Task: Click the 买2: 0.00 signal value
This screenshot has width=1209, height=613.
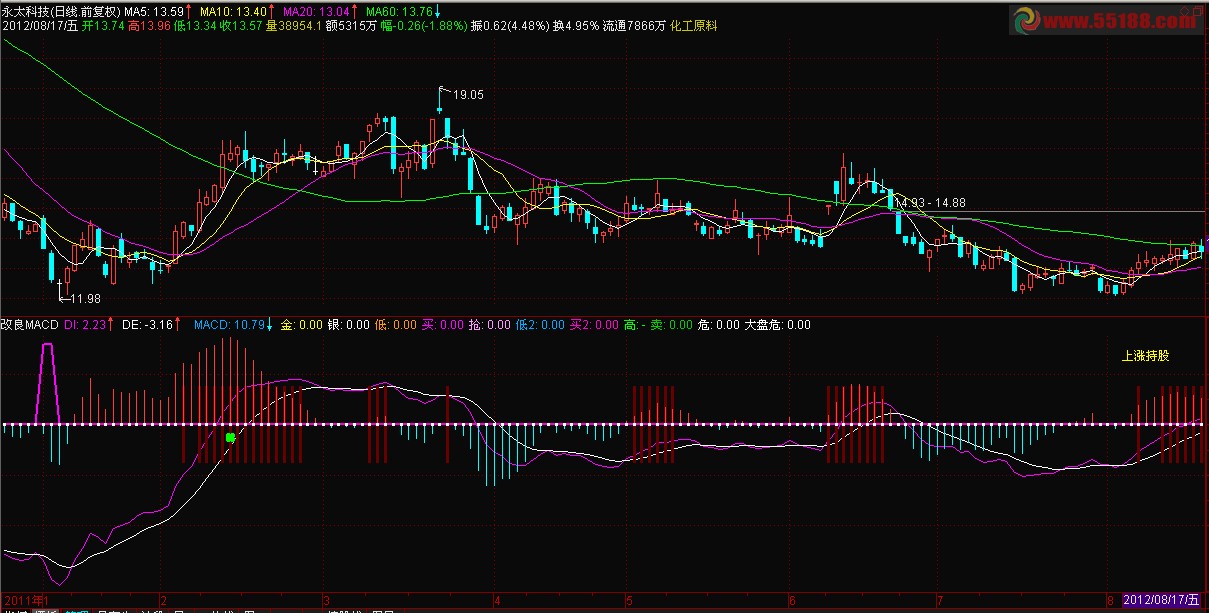Action: click(x=595, y=325)
